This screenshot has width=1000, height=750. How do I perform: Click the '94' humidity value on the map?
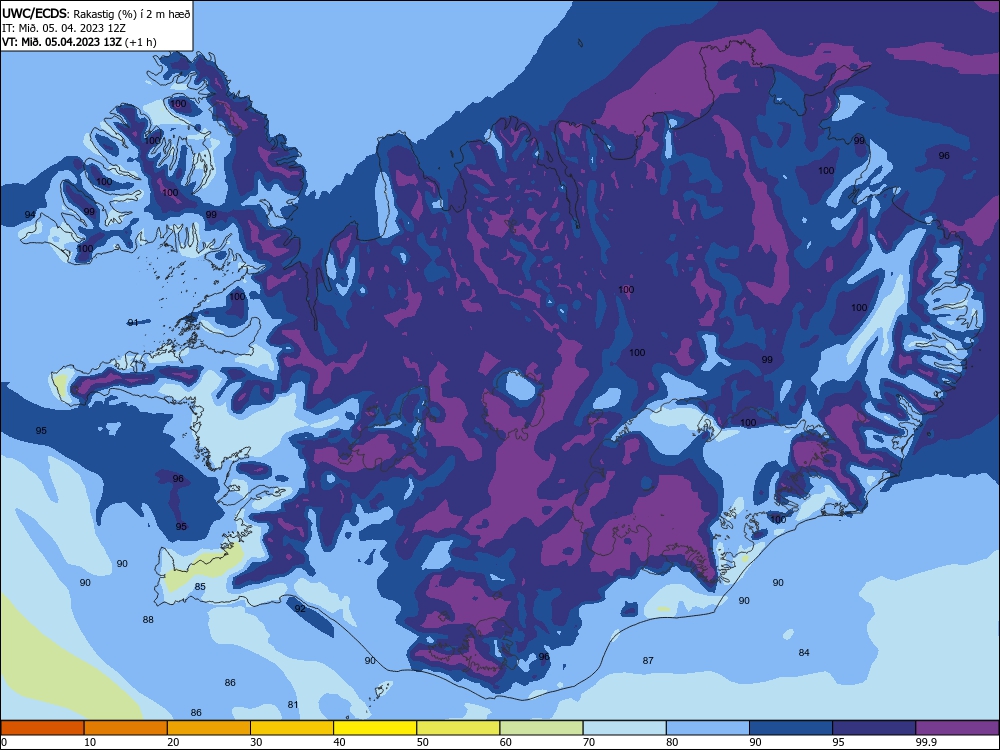30,214
